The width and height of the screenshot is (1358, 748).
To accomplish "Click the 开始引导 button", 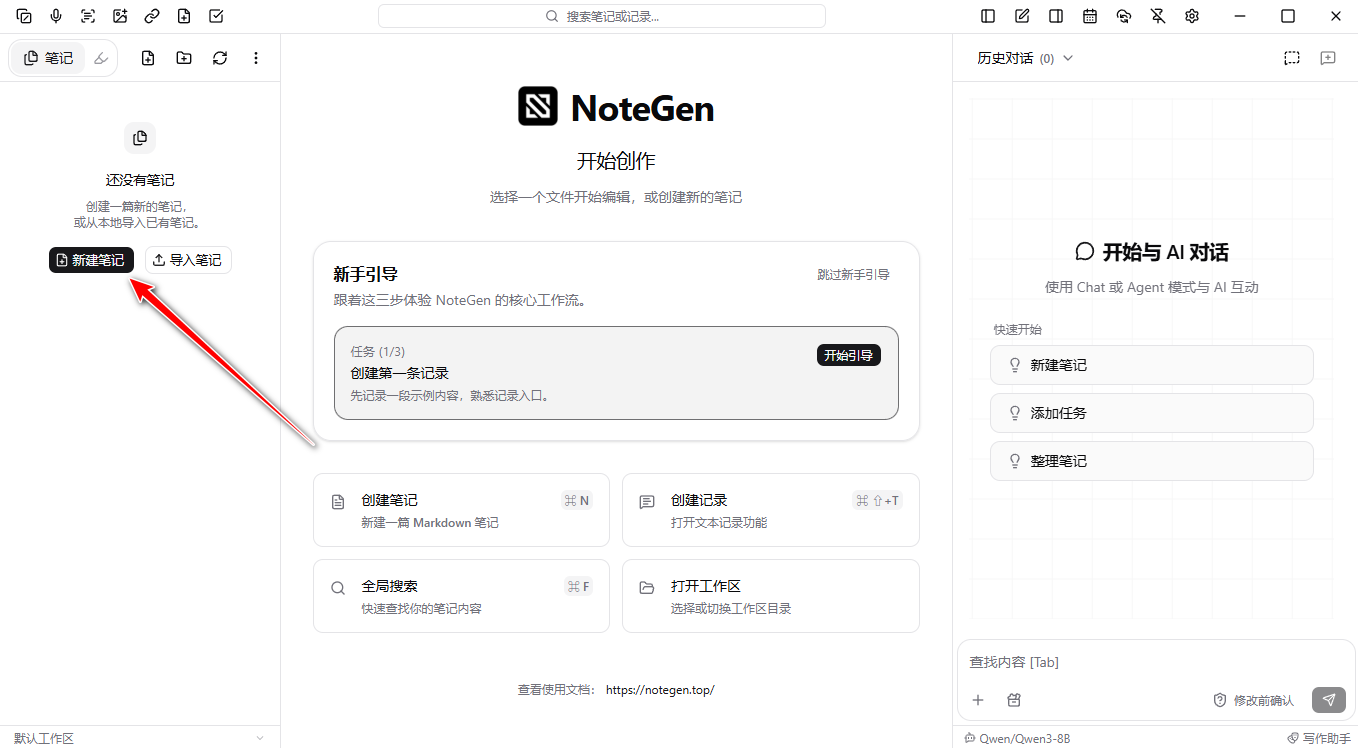I will click(849, 355).
